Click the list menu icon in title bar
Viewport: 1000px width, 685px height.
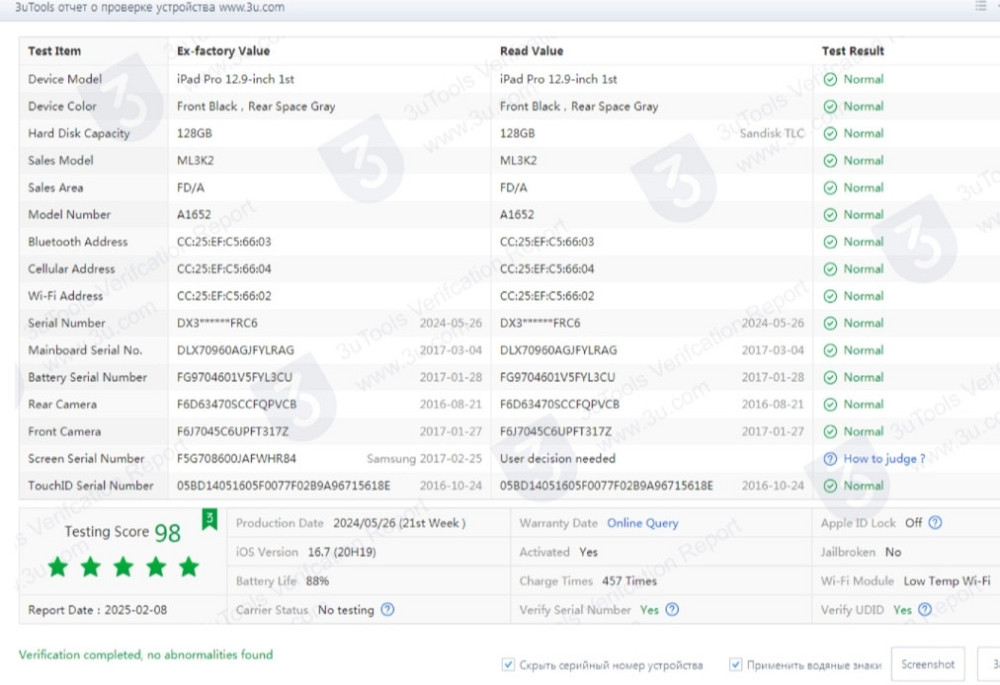pyautogui.click(x=980, y=7)
